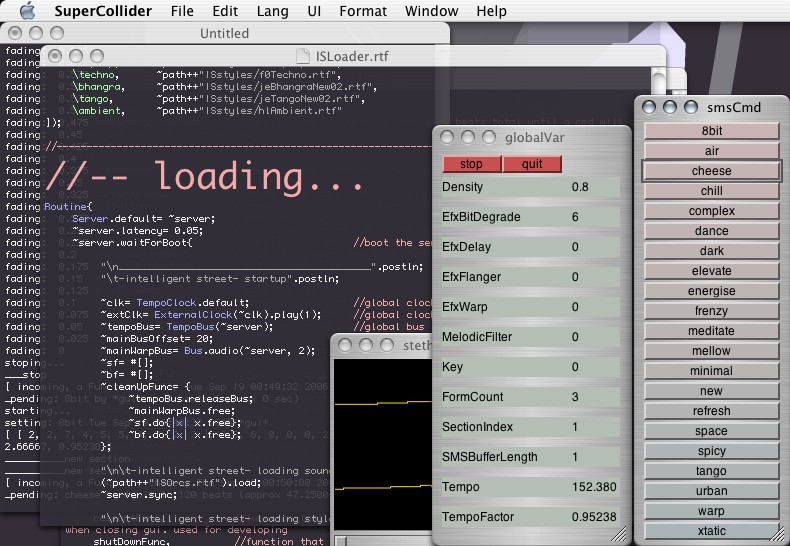790x546 pixels.
Task: Select the energise command button
Action: click(x=711, y=291)
